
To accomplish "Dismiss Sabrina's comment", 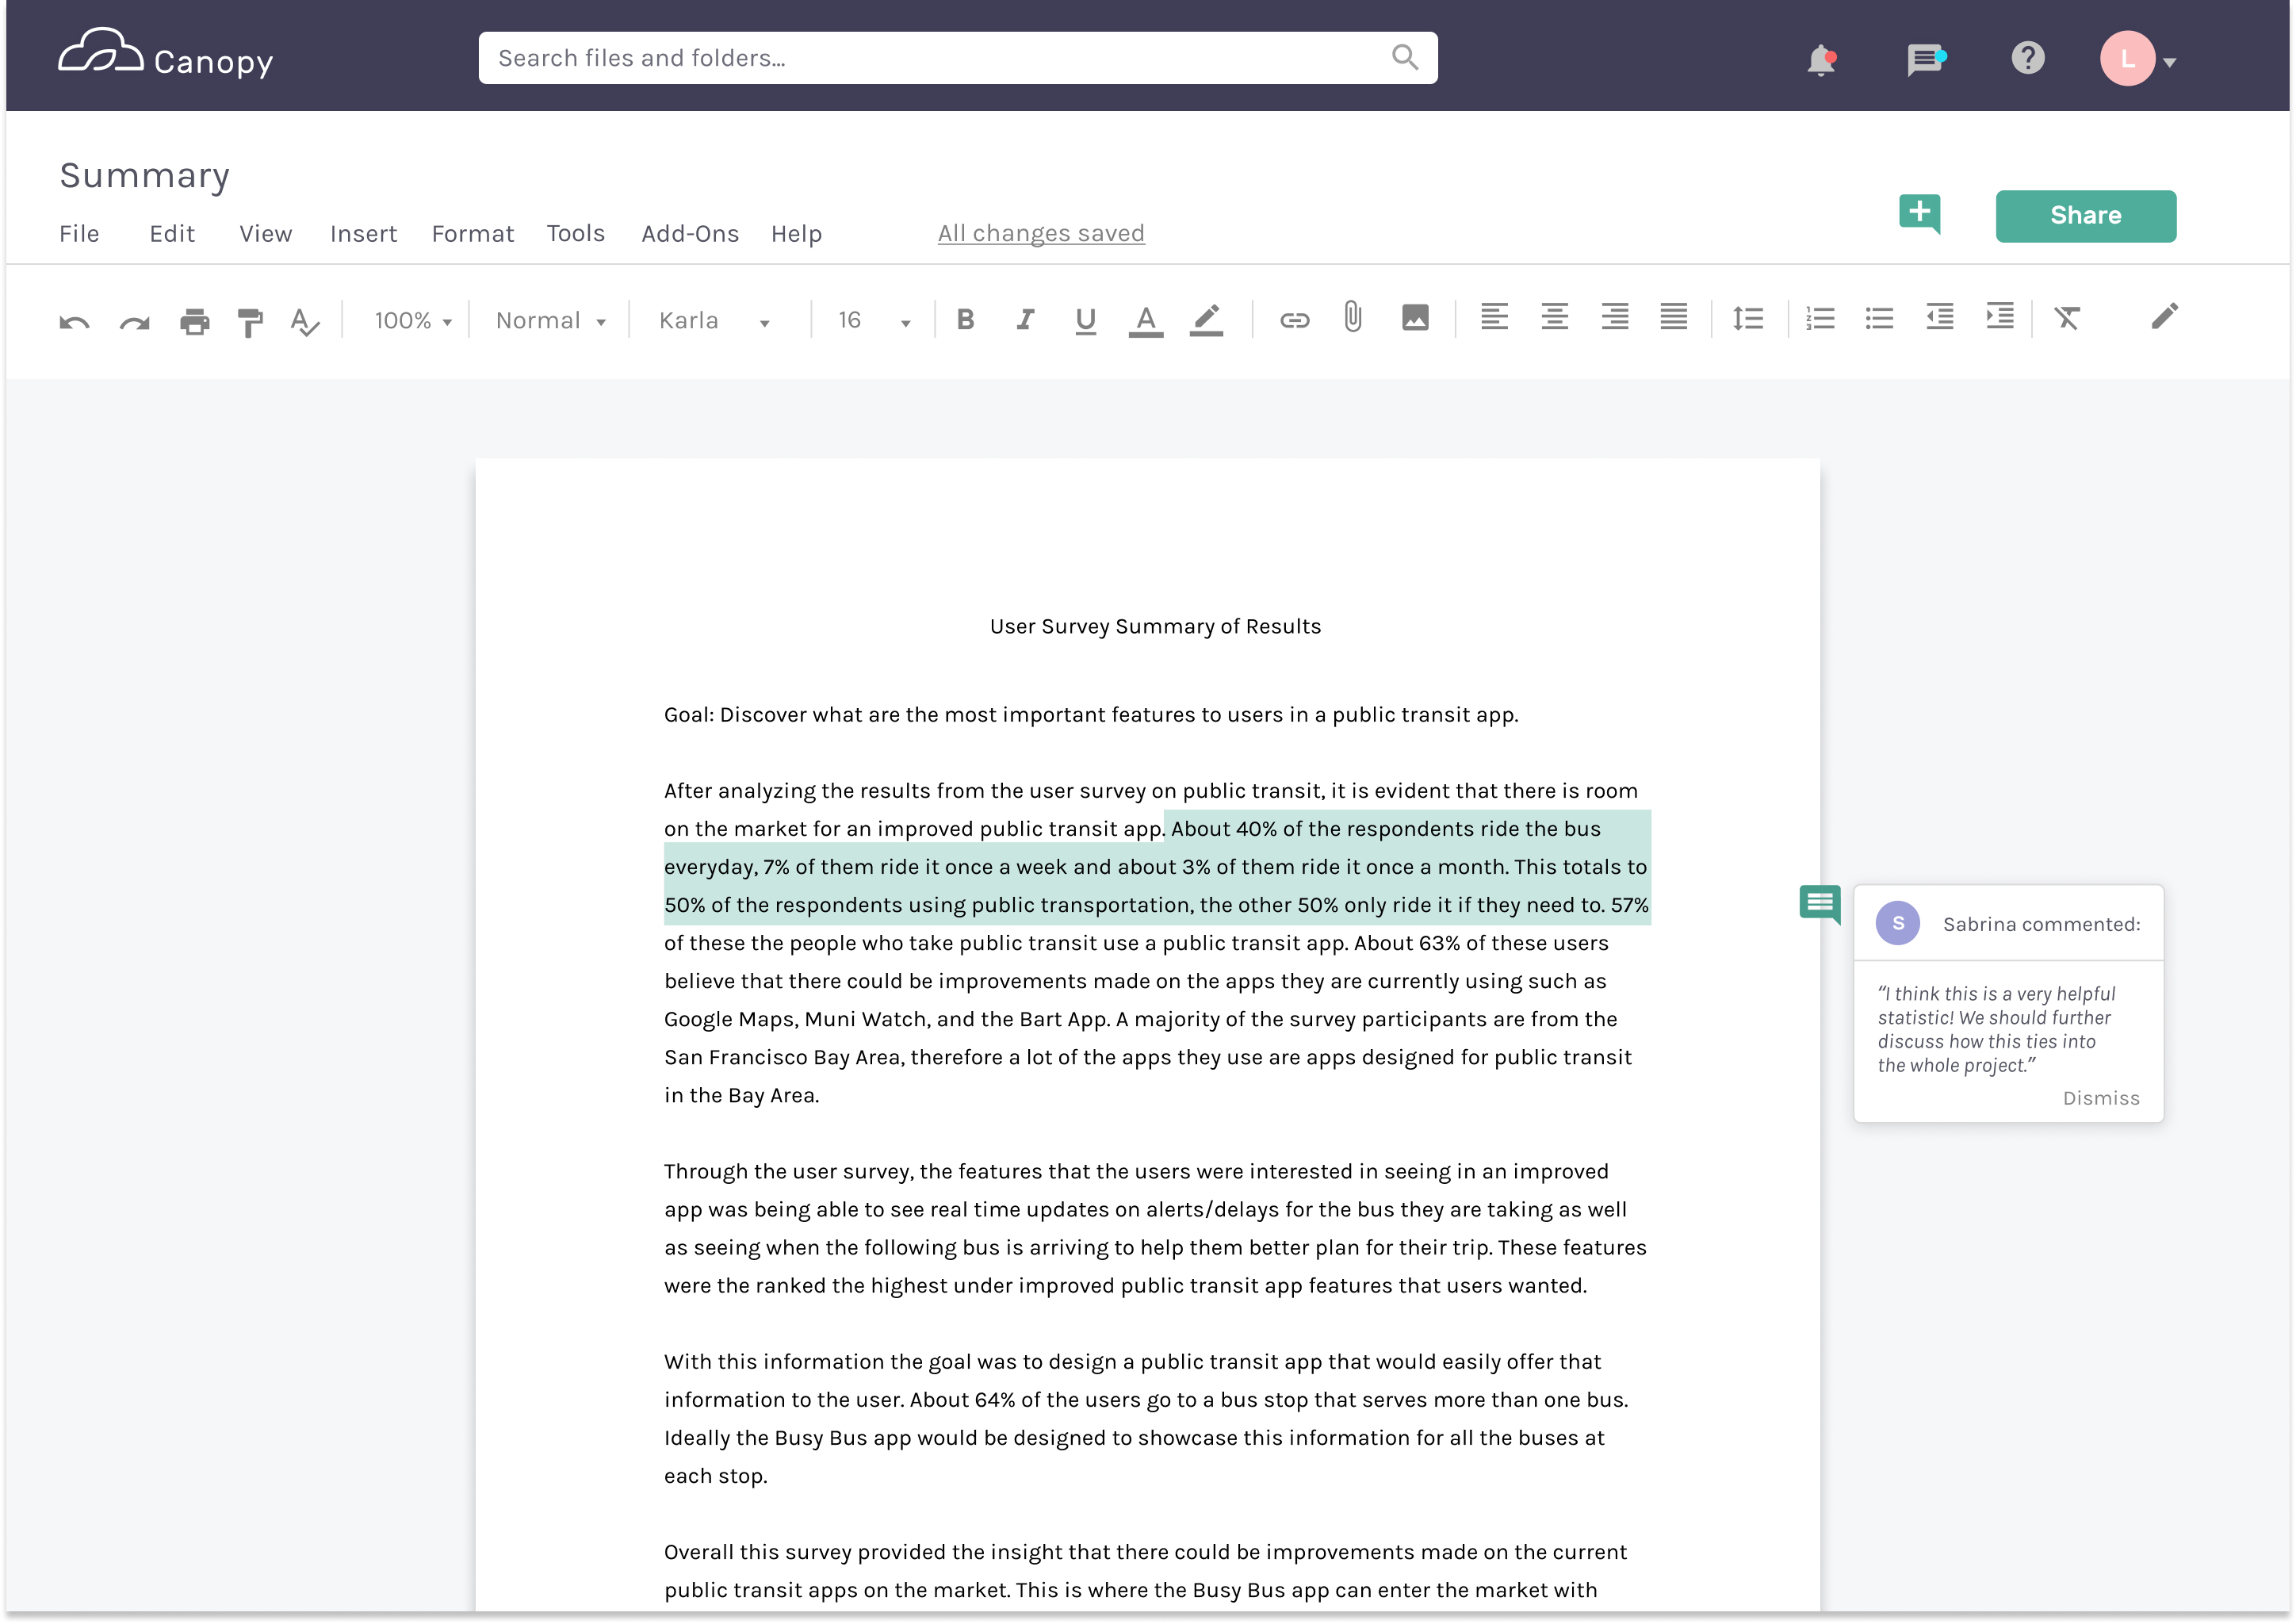I will [2100, 1098].
